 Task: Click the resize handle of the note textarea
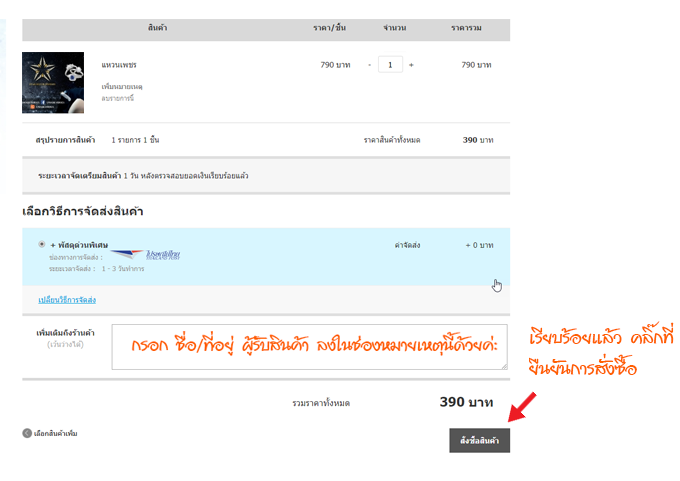click(x=503, y=366)
